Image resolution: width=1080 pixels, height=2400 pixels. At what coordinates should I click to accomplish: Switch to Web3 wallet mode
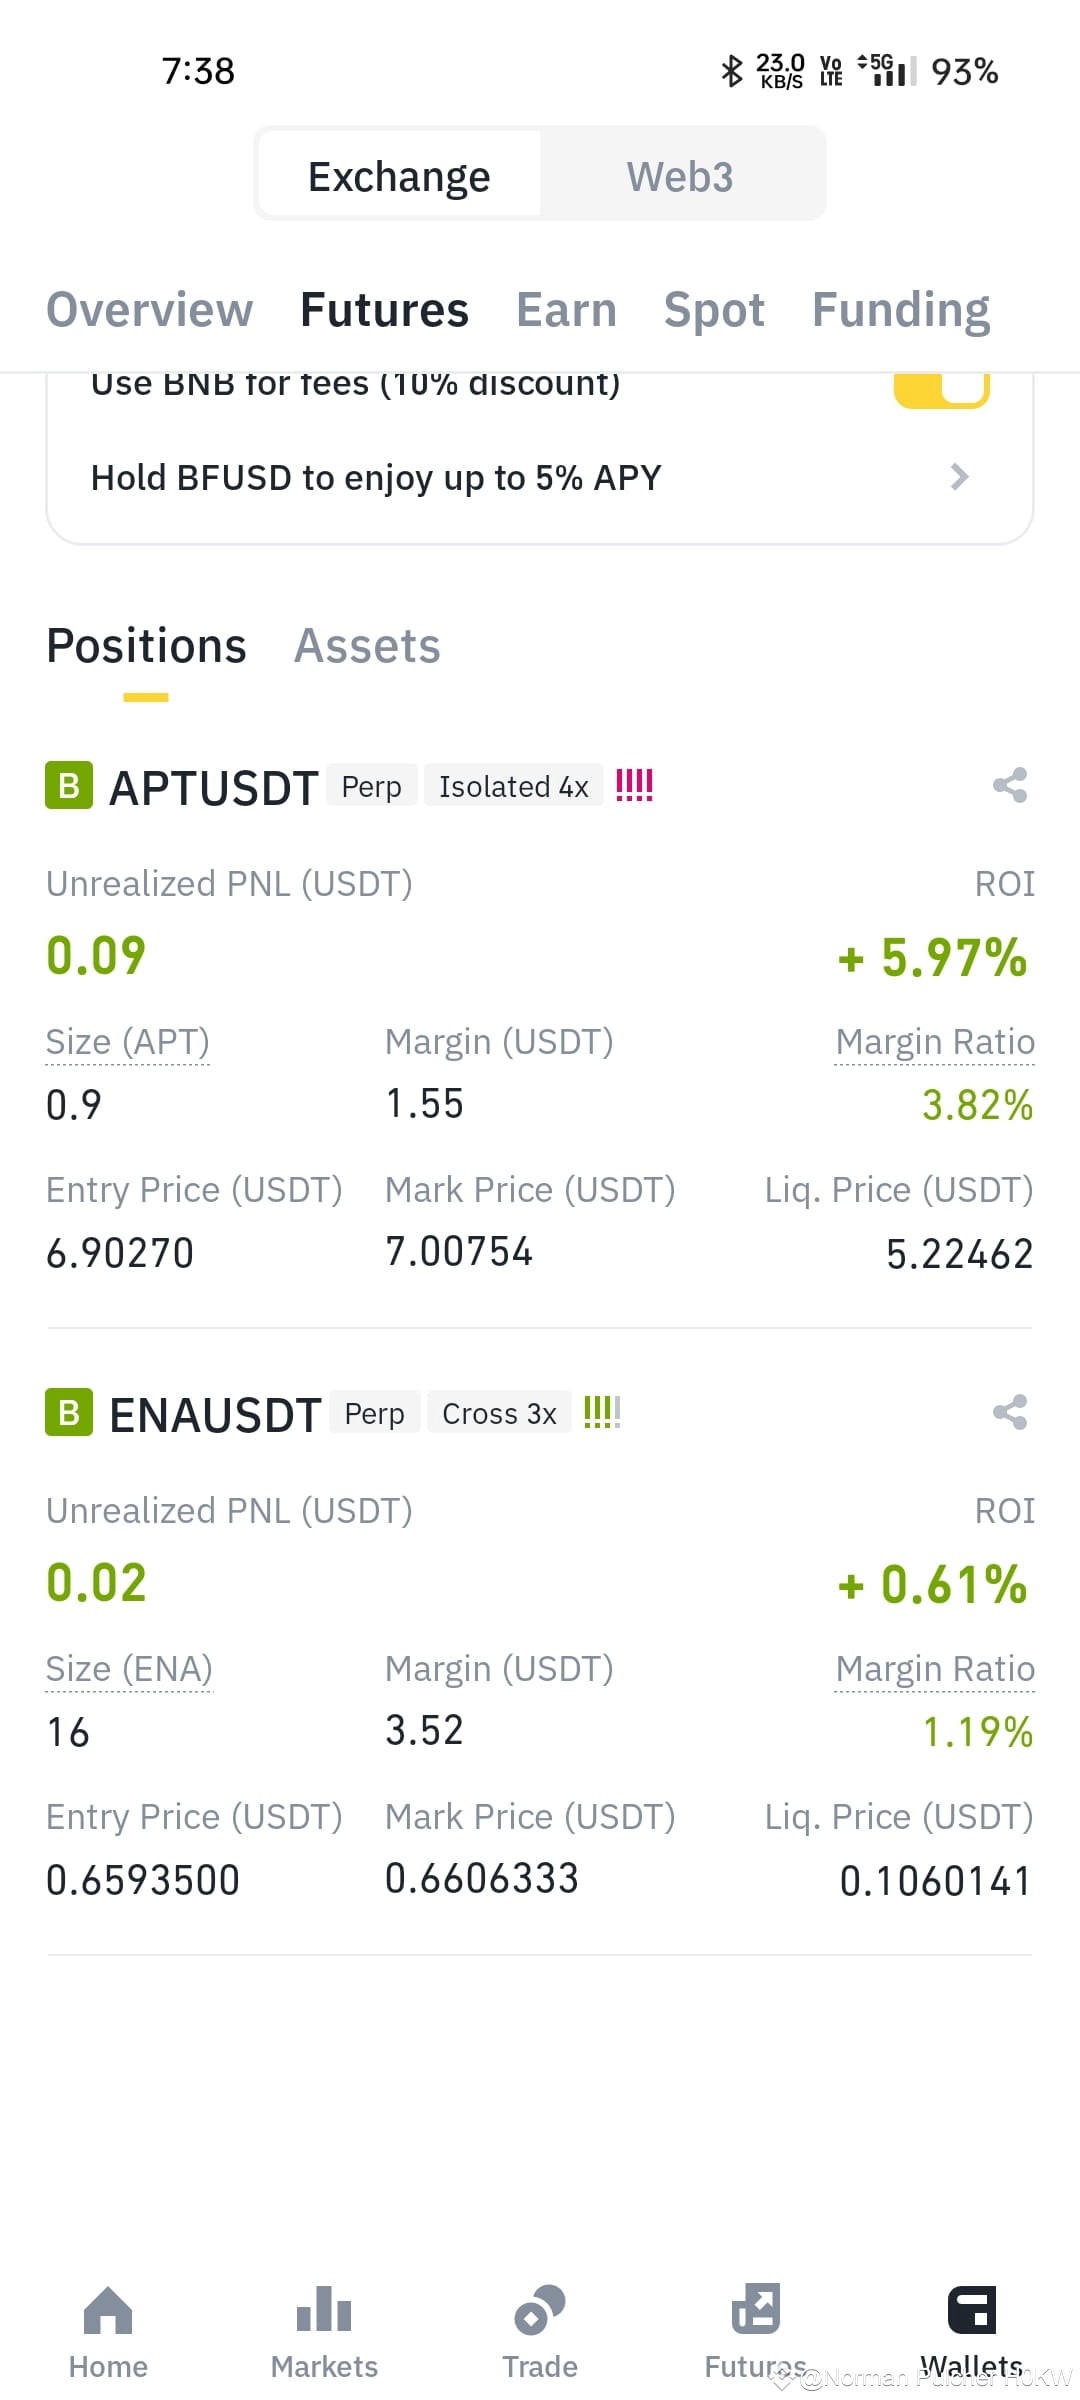[680, 177]
